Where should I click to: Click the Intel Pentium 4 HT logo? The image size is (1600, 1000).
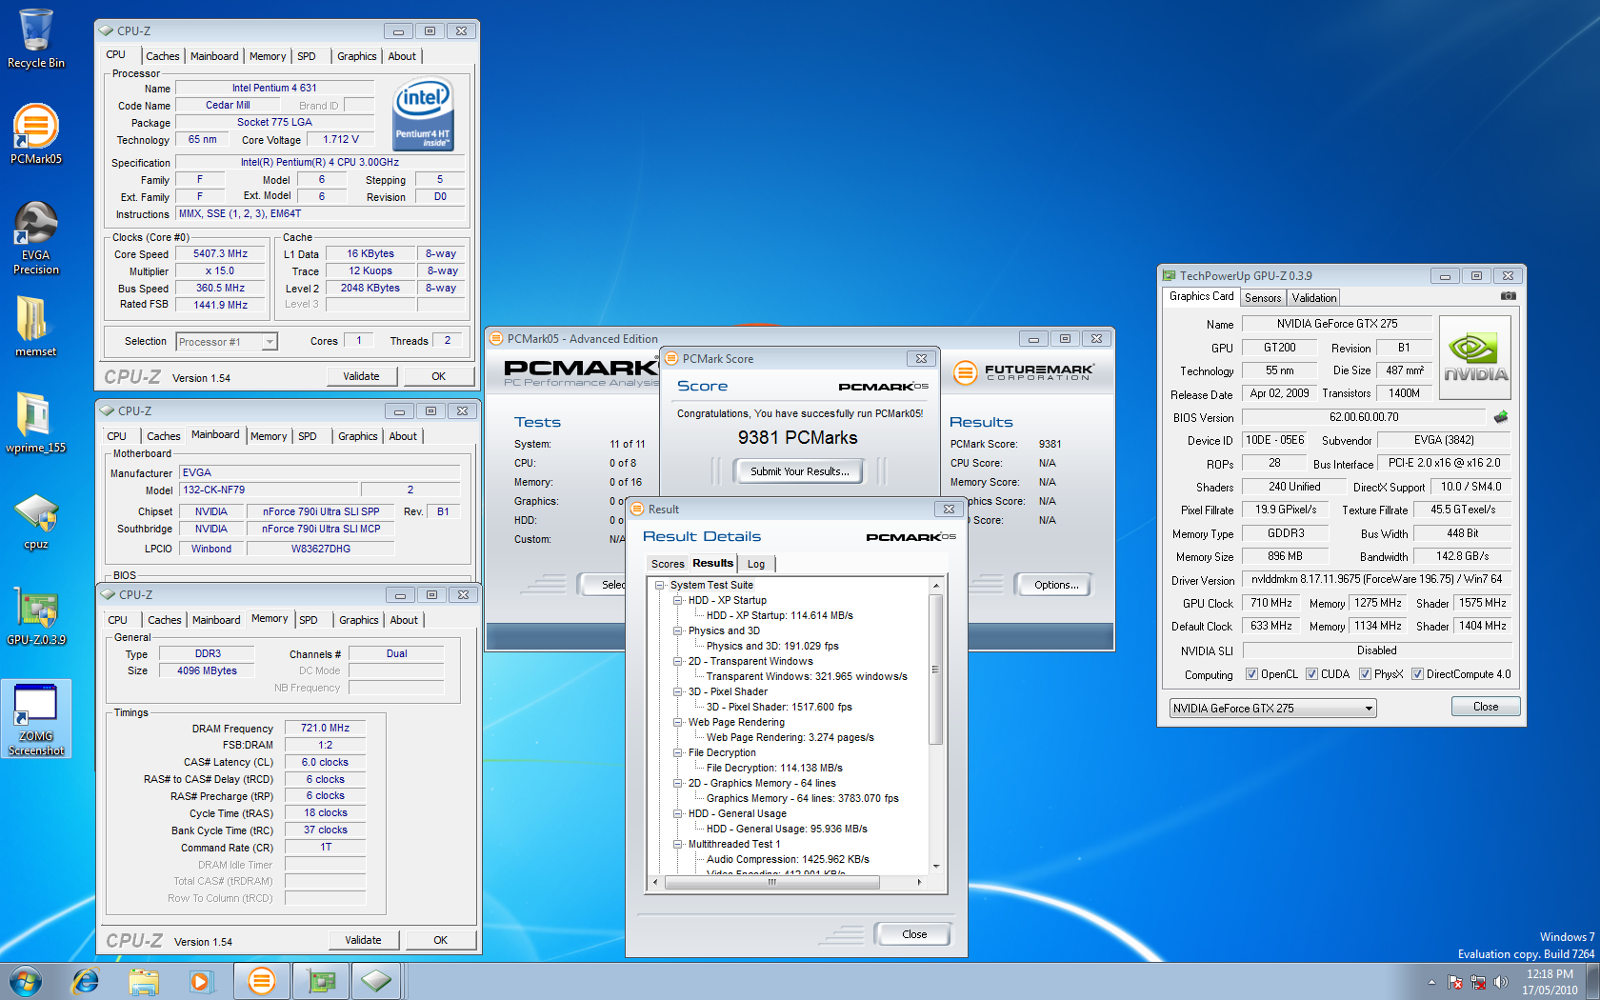pyautogui.click(x=424, y=115)
